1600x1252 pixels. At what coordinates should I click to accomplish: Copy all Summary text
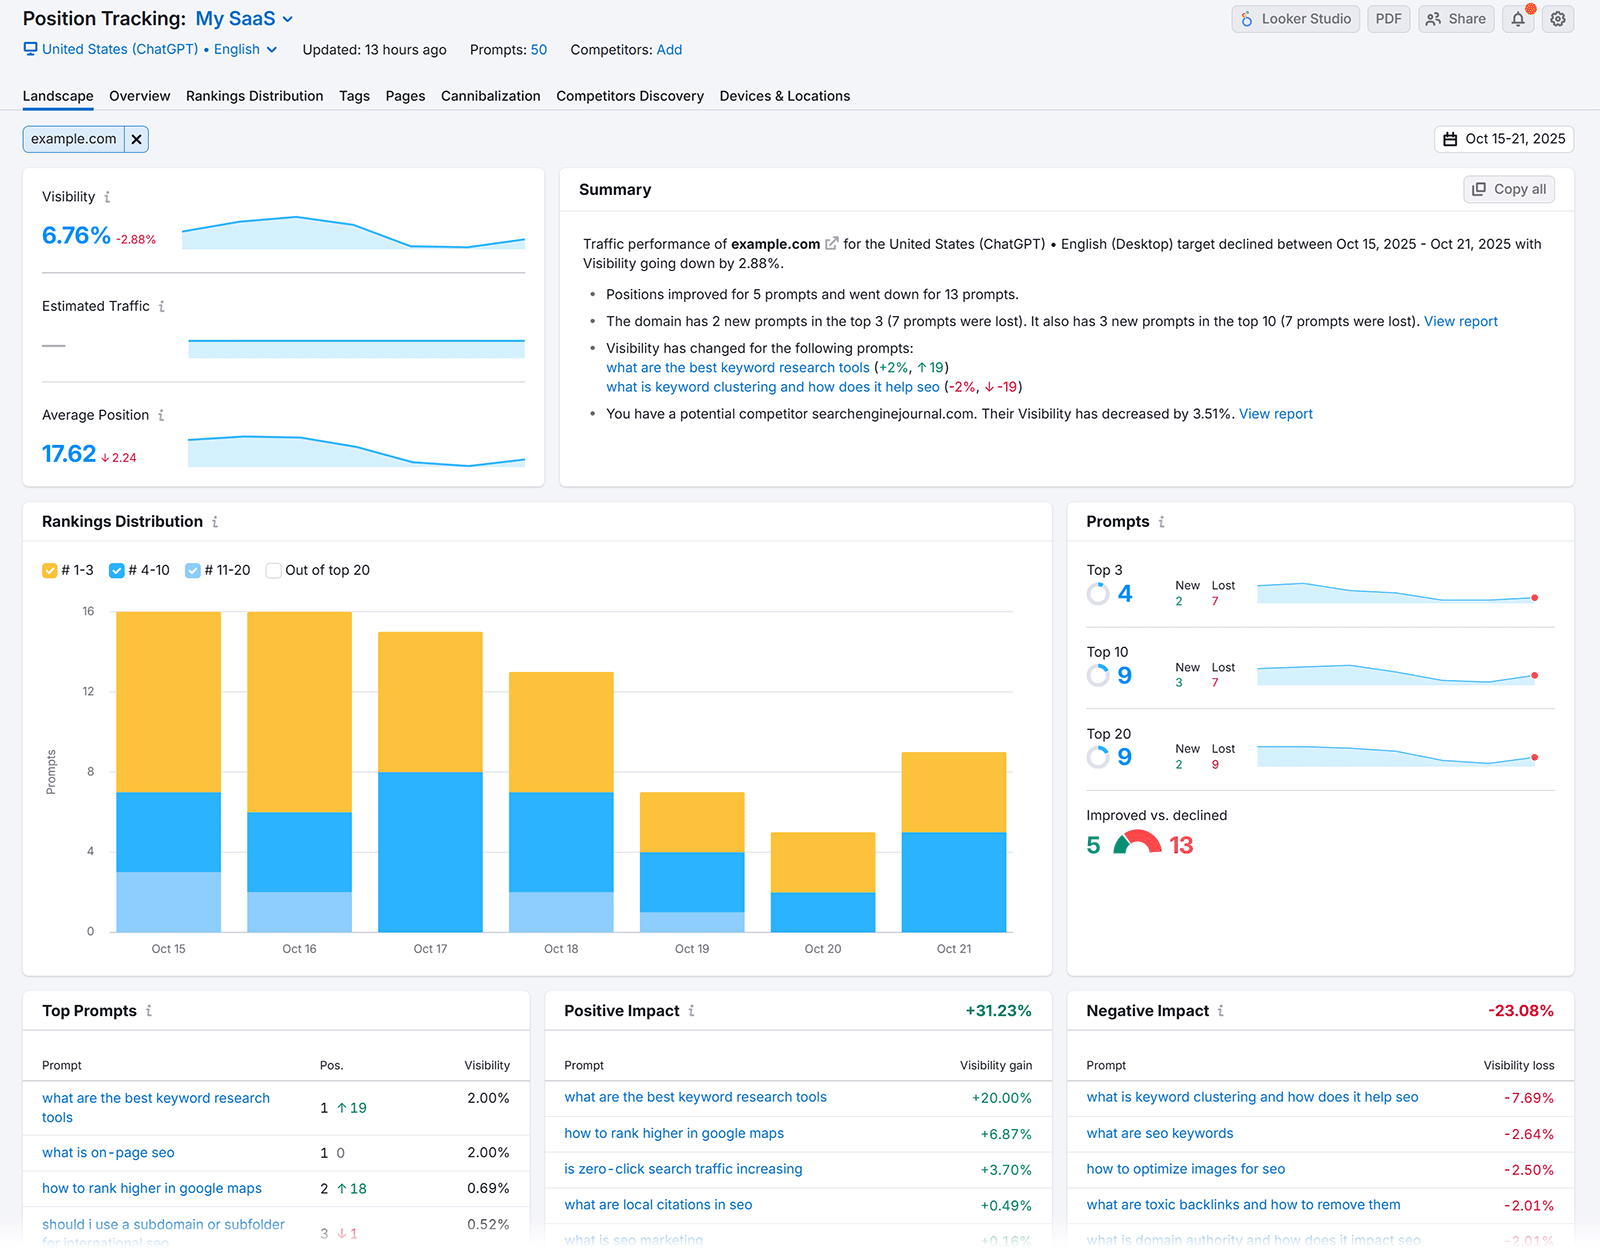[x=1508, y=189]
